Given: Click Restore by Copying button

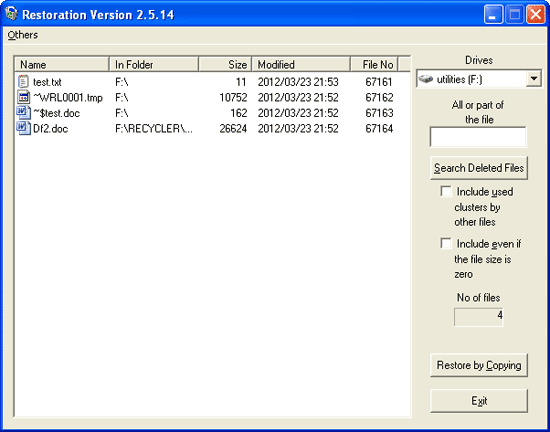Looking at the screenshot, I should (479, 365).
